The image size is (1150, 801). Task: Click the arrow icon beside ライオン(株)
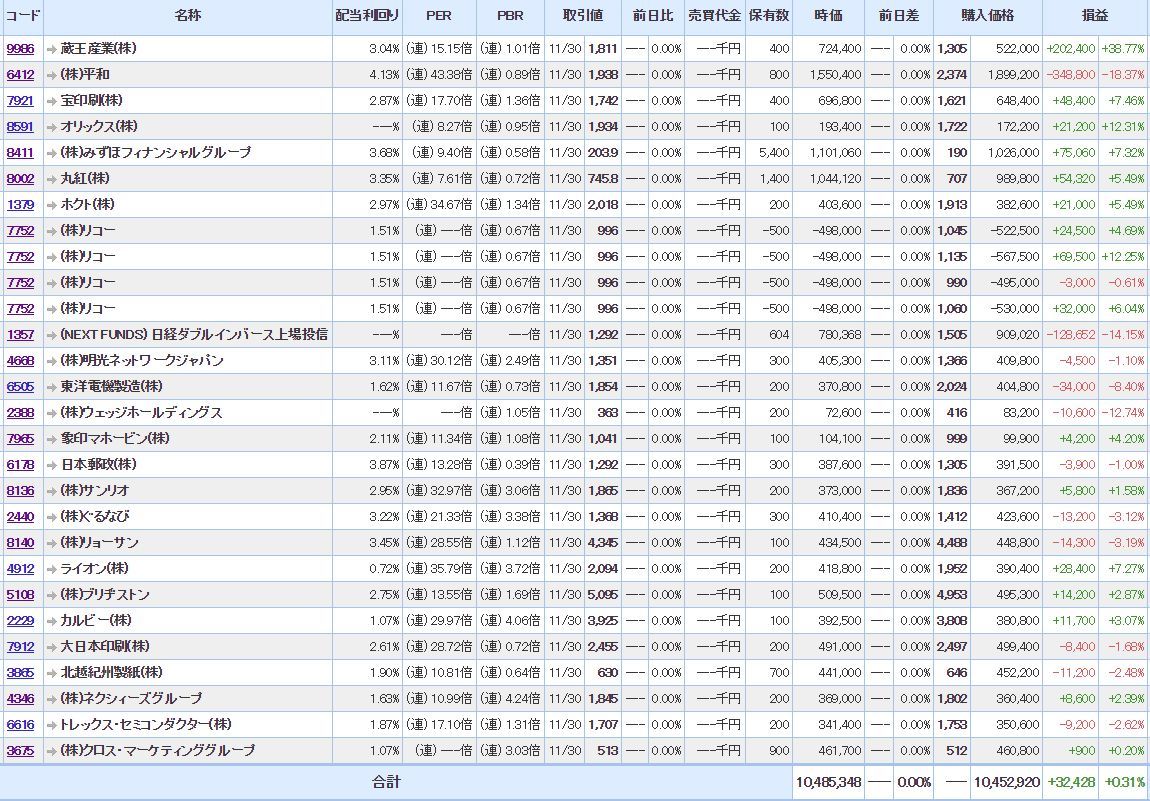(52, 569)
